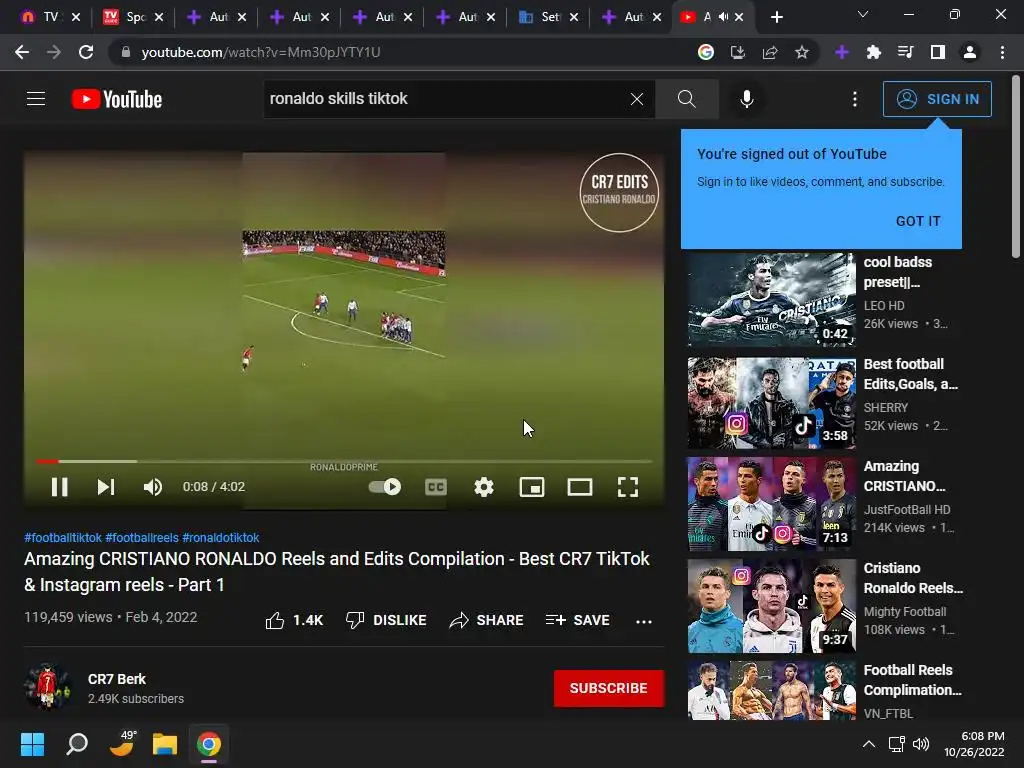Image resolution: width=1024 pixels, height=768 pixels.
Task: Expand tab search chevron
Action: (863, 14)
